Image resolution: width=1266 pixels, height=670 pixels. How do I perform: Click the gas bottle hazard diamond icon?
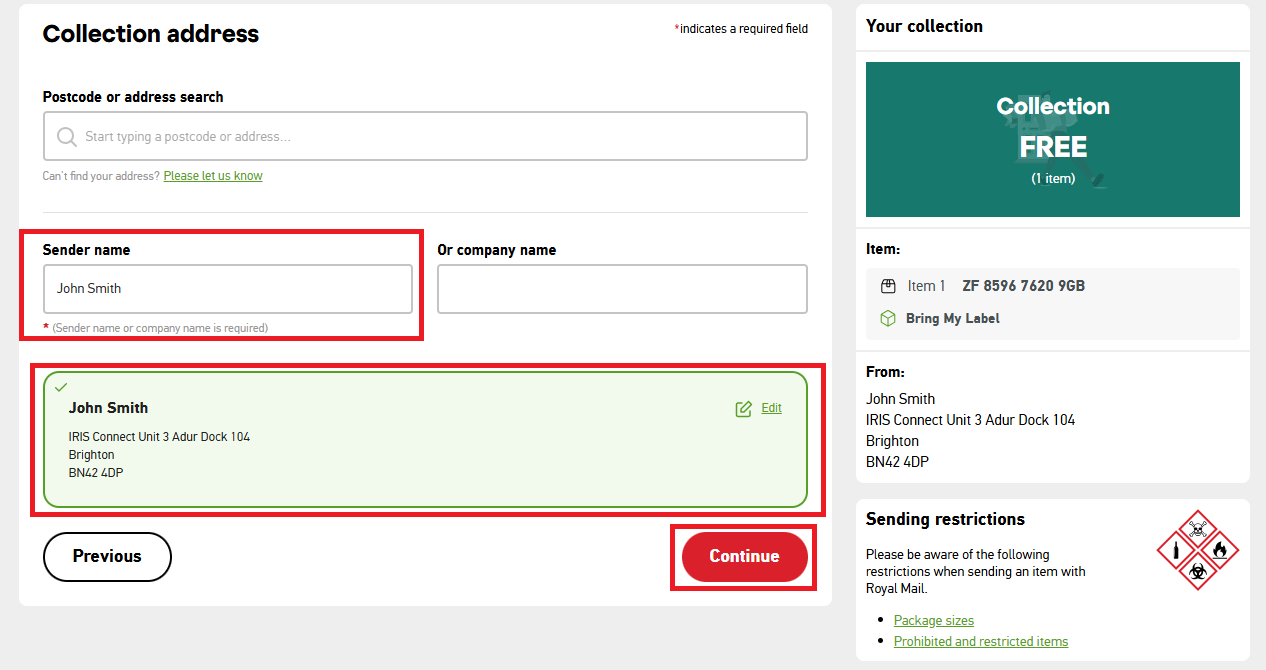click(x=1177, y=549)
